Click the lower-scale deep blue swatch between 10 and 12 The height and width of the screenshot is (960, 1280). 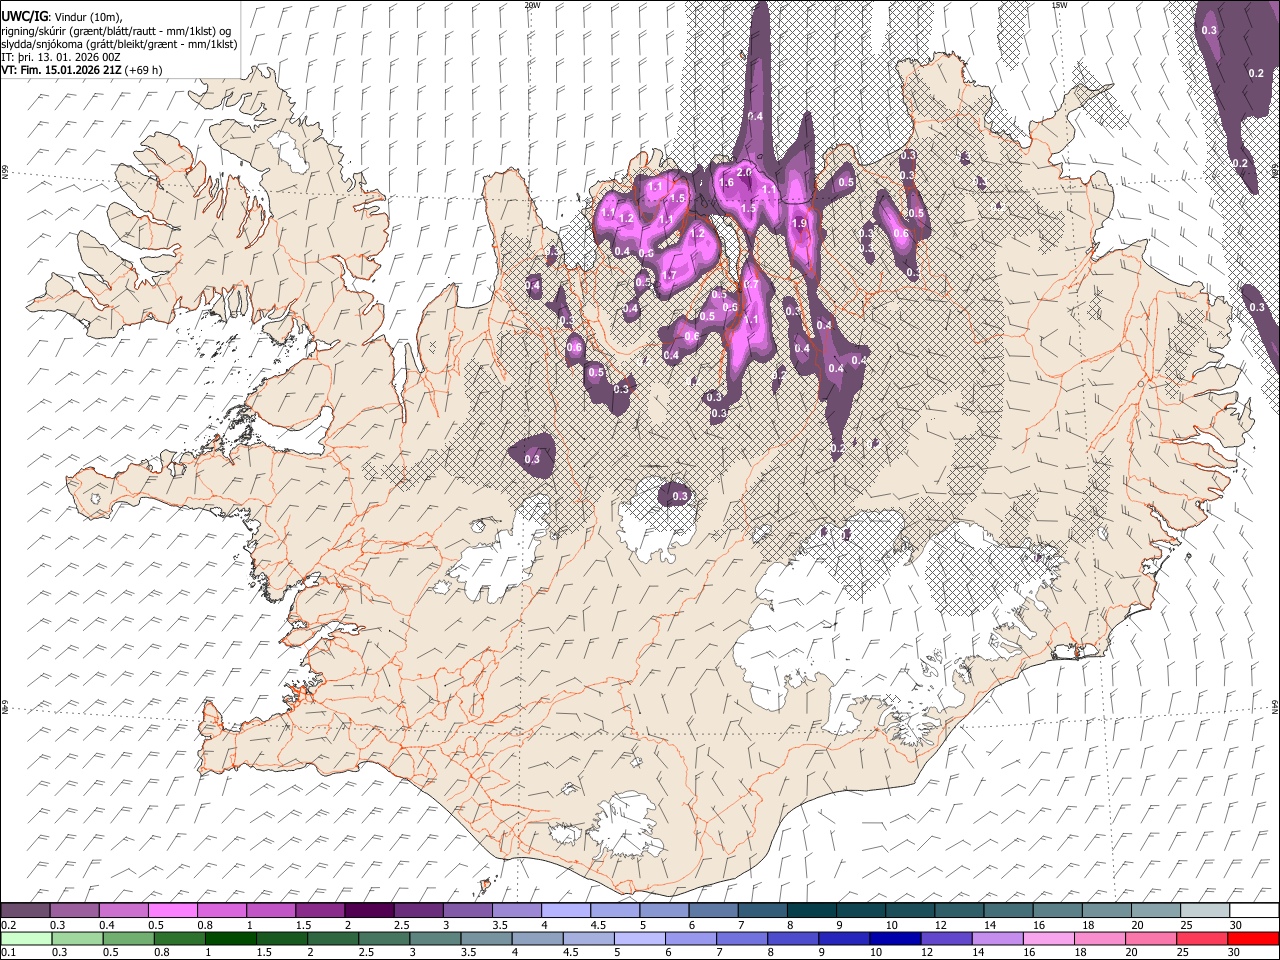click(x=895, y=938)
